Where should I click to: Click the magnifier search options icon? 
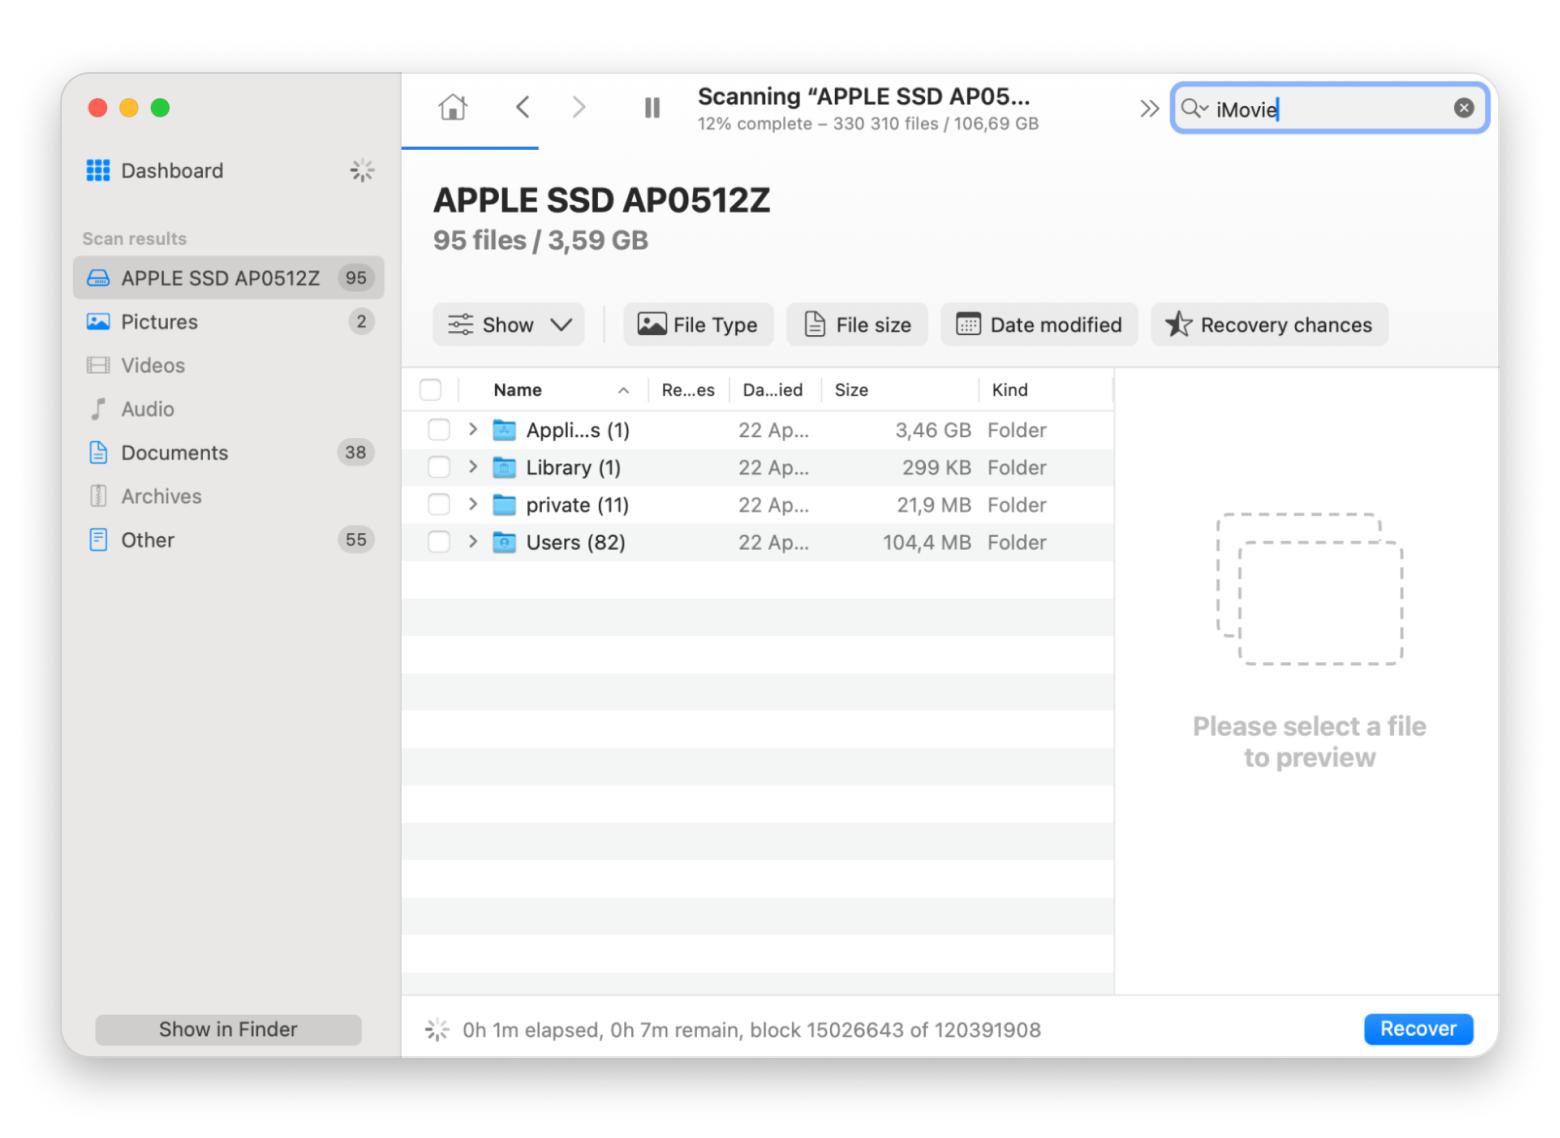click(1193, 108)
